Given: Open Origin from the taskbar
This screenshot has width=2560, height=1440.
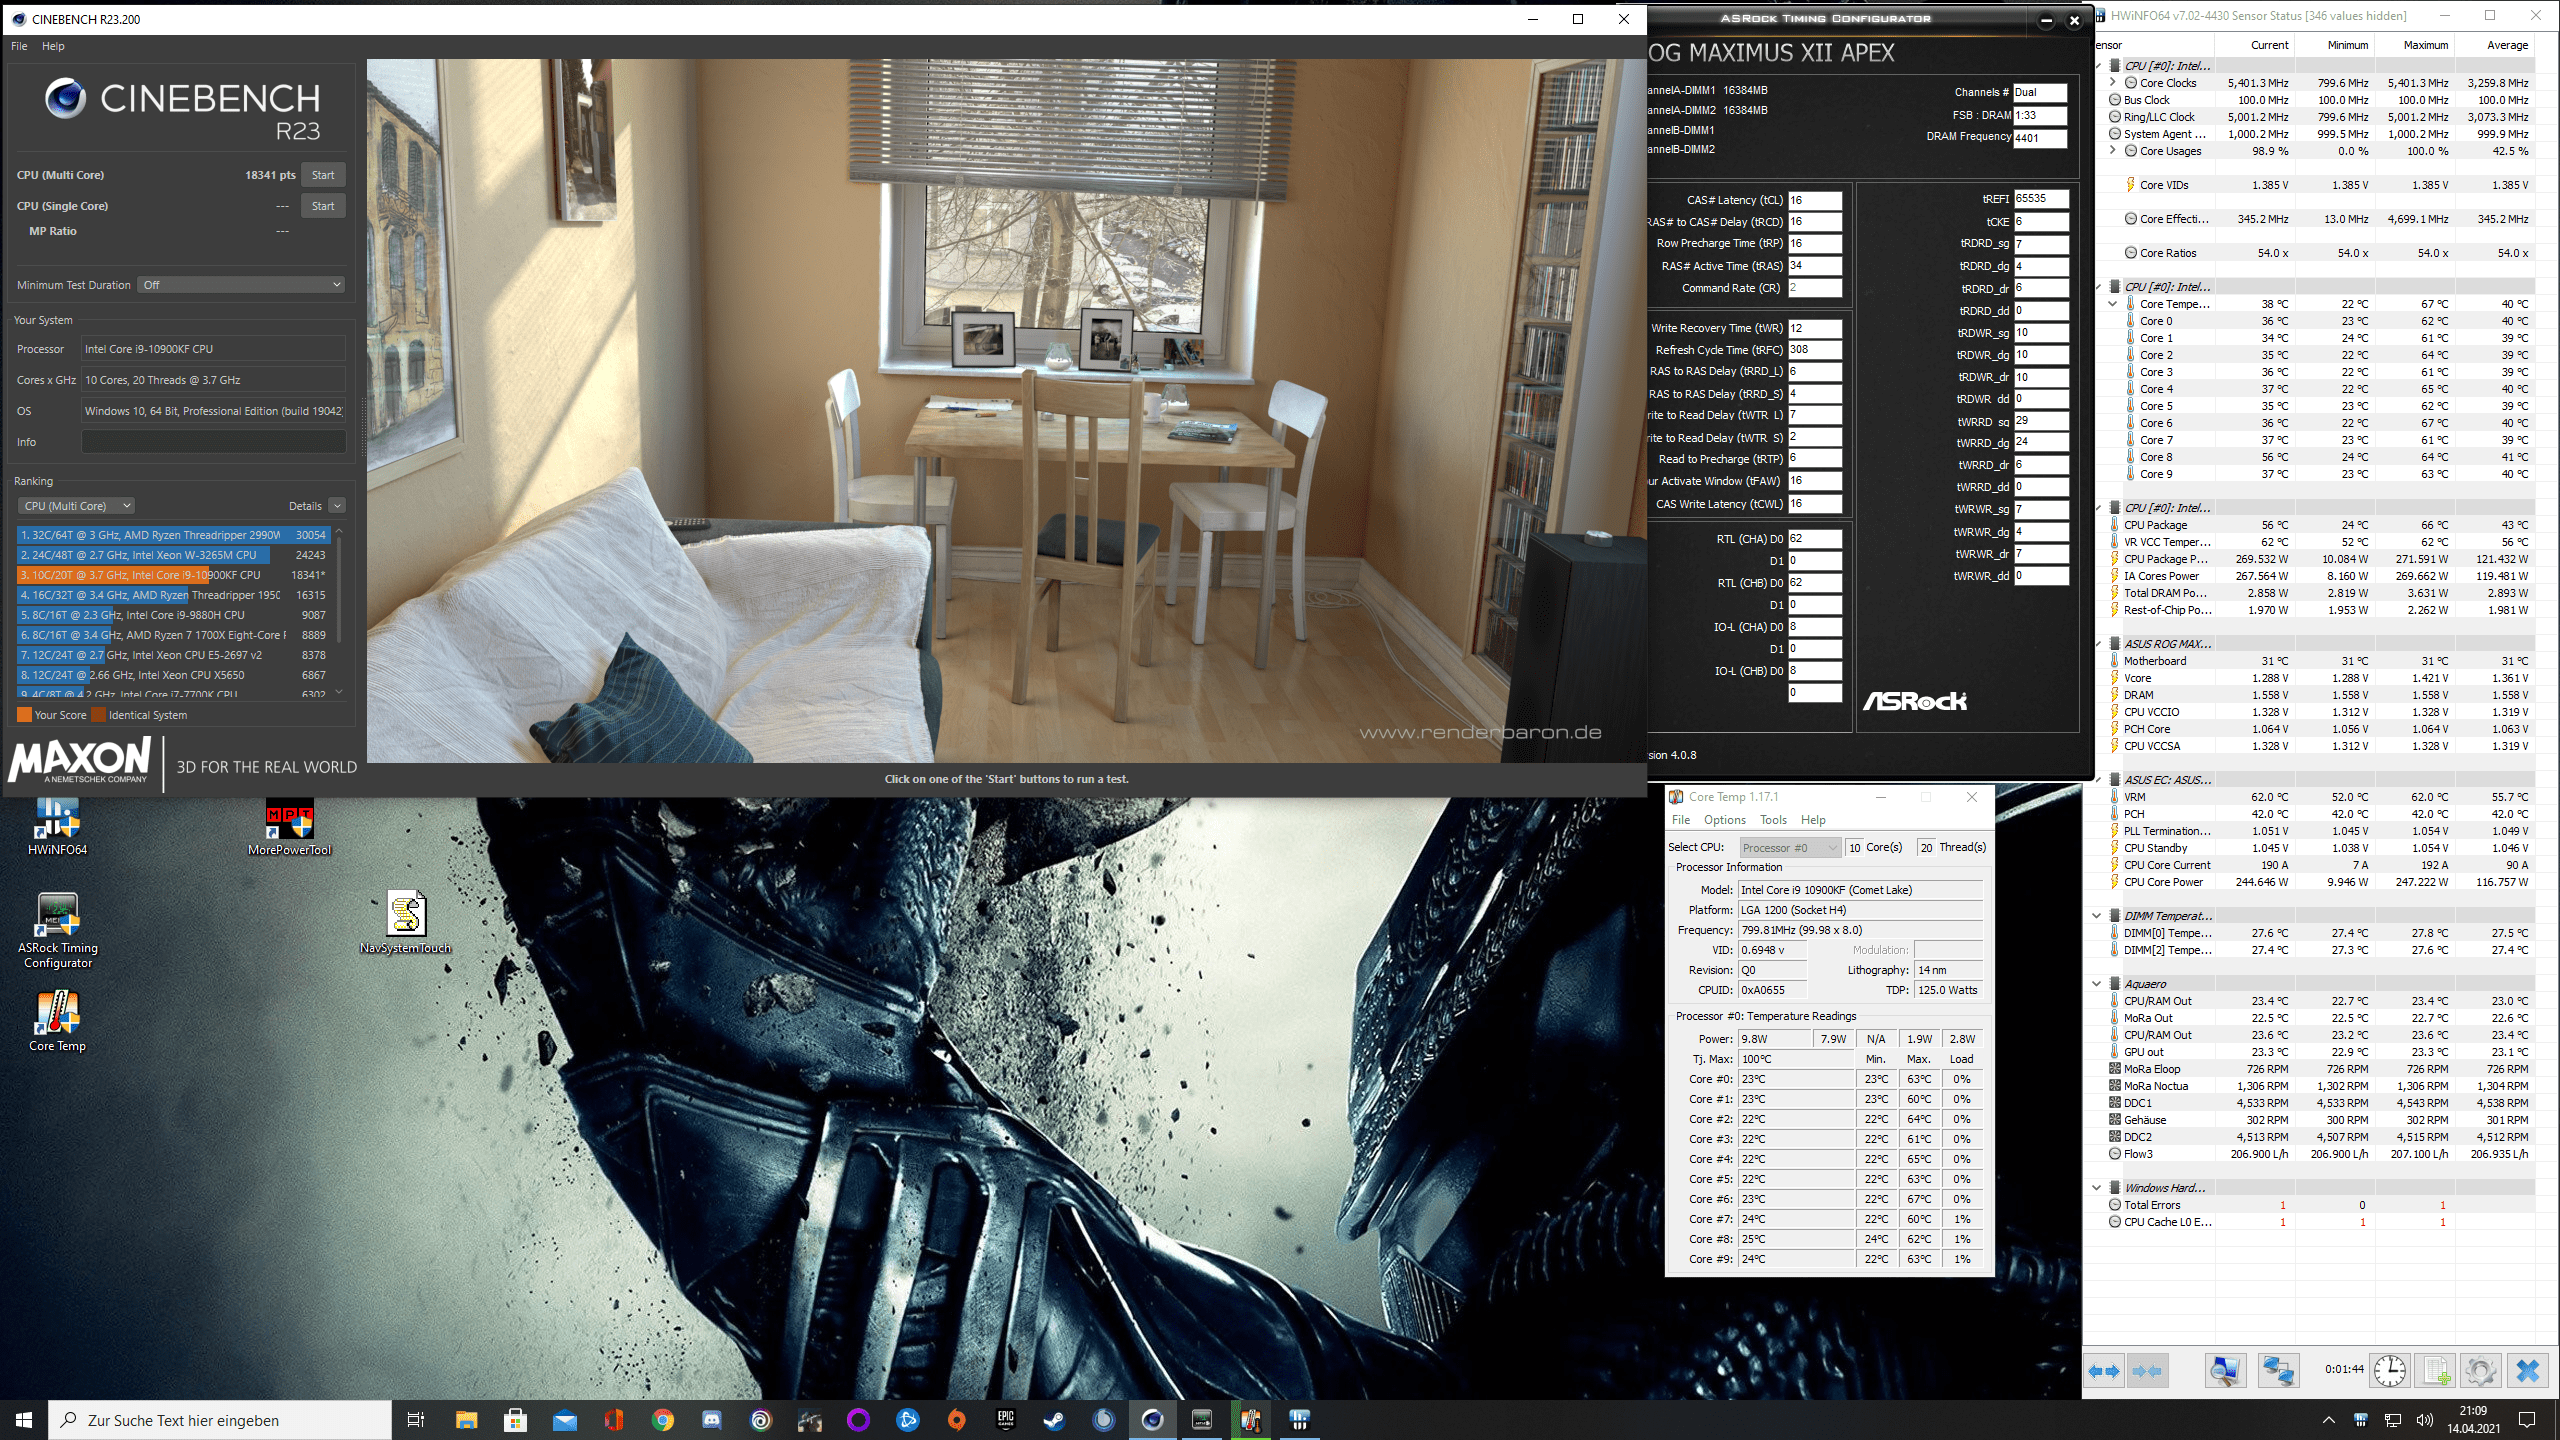Looking at the screenshot, I should click(956, 1420).
